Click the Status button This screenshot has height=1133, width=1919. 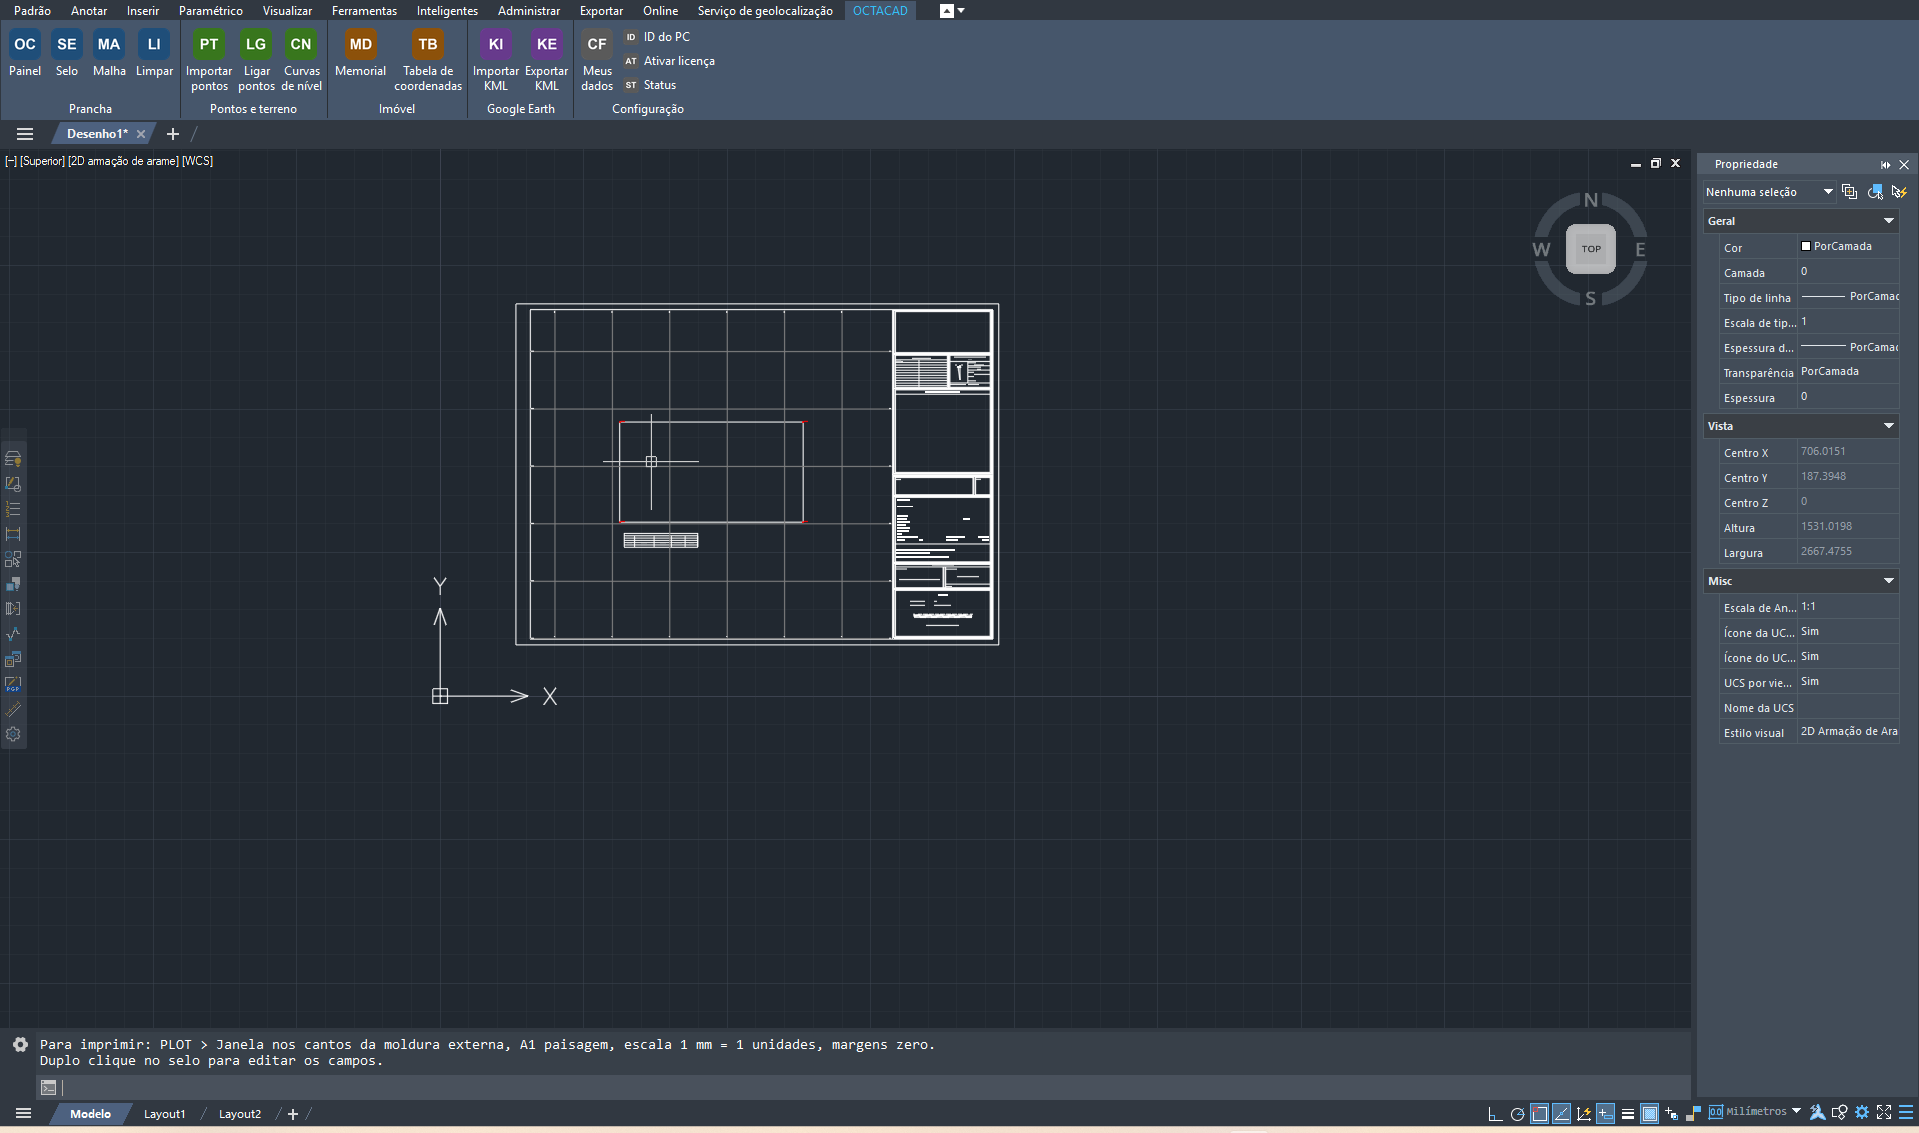tap(651, 85)
